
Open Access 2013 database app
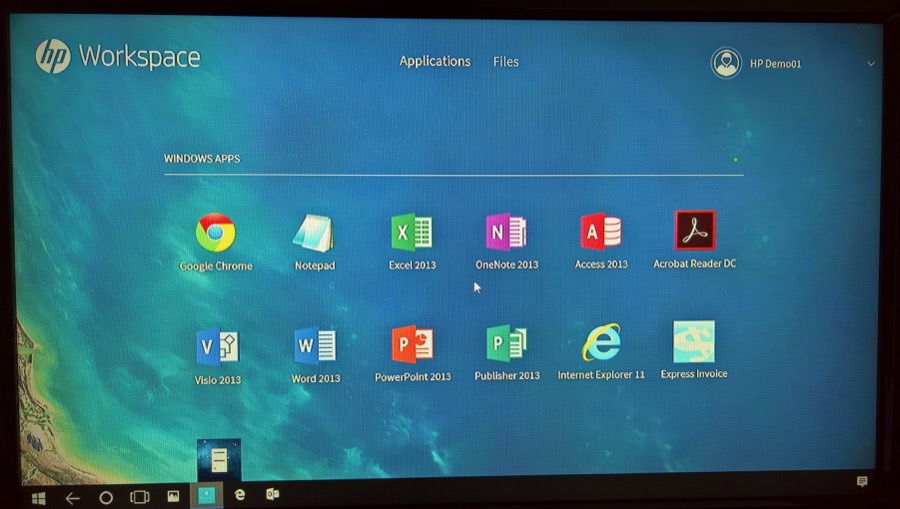tap(601, 231)
